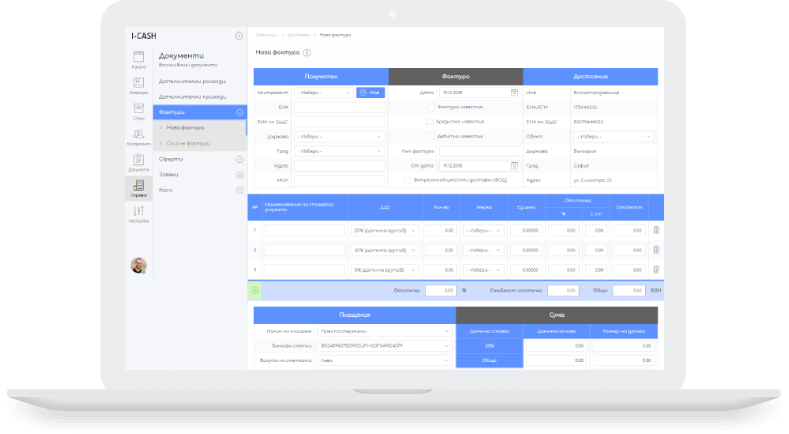Image resolution: width=789 pixels, height=434 pixels.
Task: Enable the Кредитно известие checkbox
Action: click(431, 121)
